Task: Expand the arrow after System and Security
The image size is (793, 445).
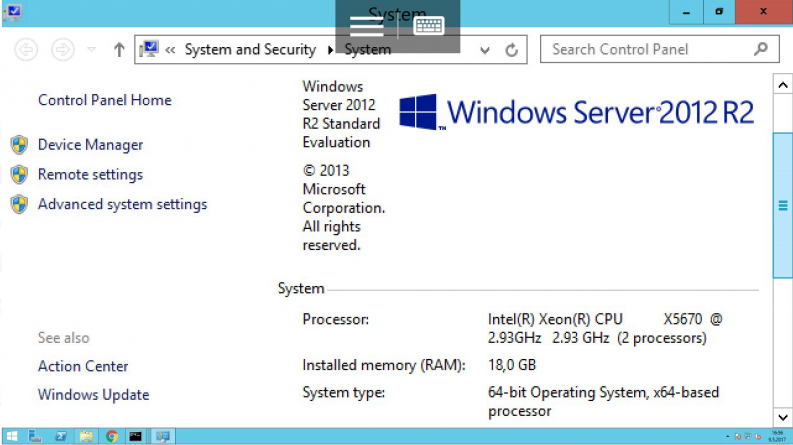Action: pos(330,50)
